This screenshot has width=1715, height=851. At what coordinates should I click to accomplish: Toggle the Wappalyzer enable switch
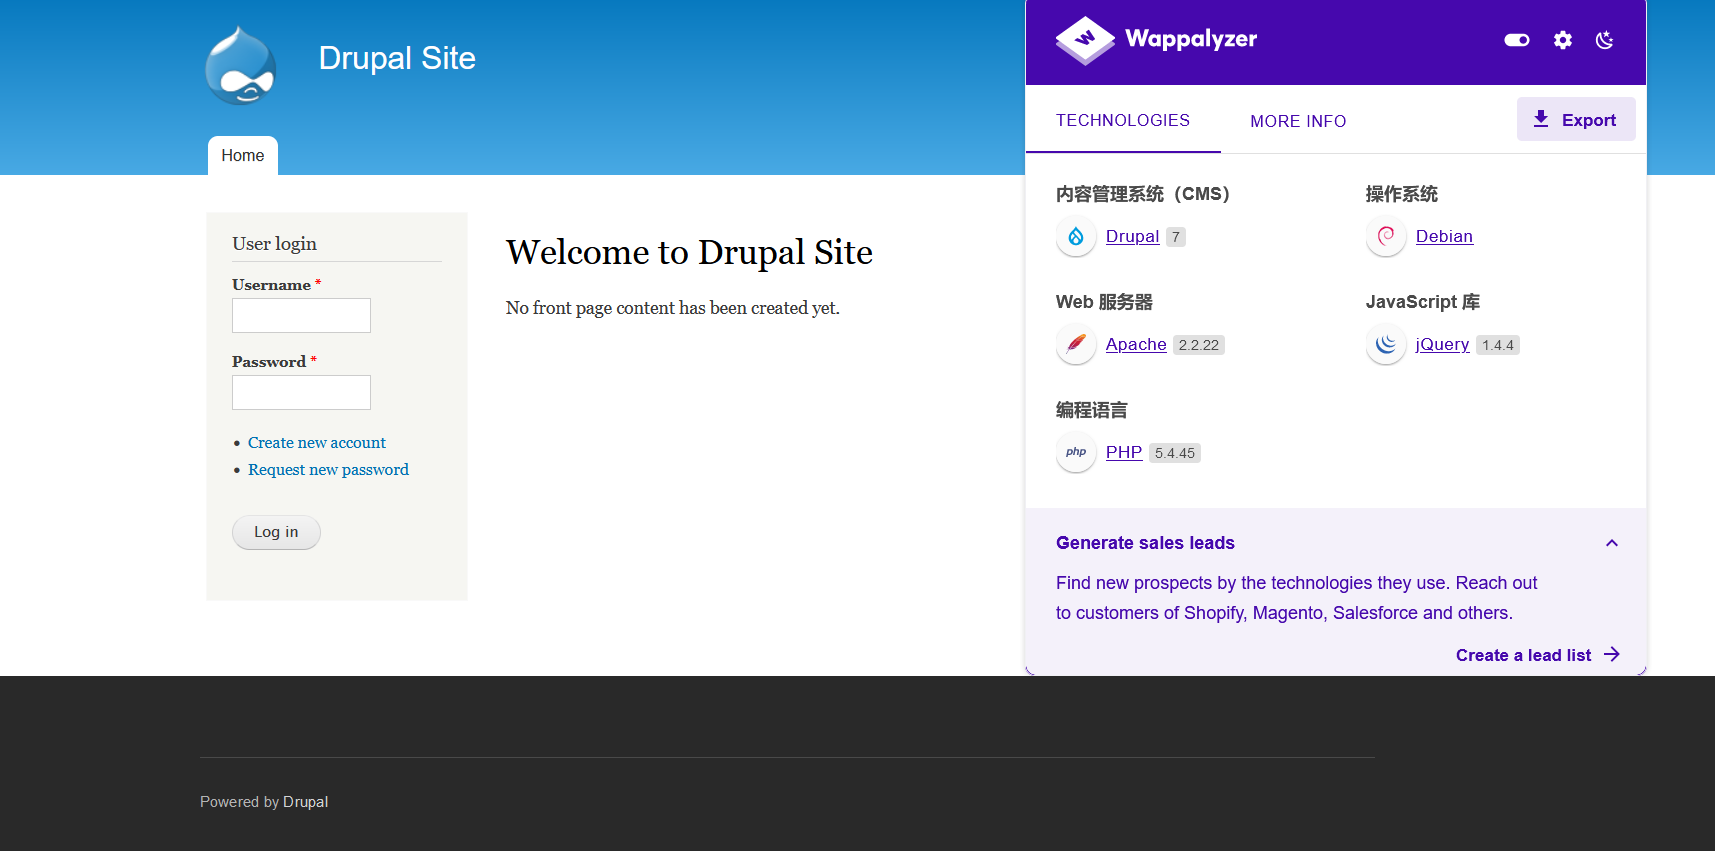(1517, 40)
